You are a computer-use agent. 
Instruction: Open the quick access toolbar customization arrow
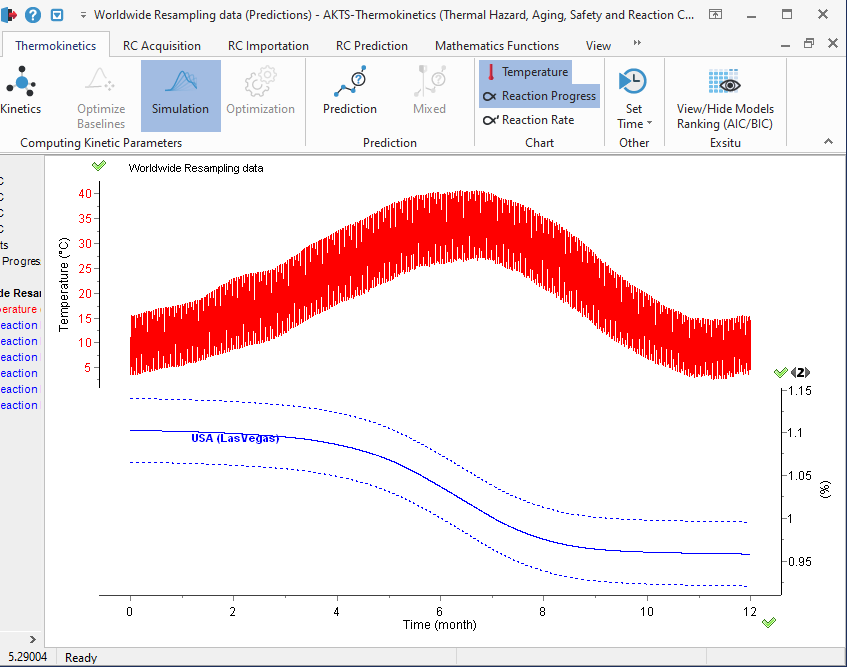point(83,15)
